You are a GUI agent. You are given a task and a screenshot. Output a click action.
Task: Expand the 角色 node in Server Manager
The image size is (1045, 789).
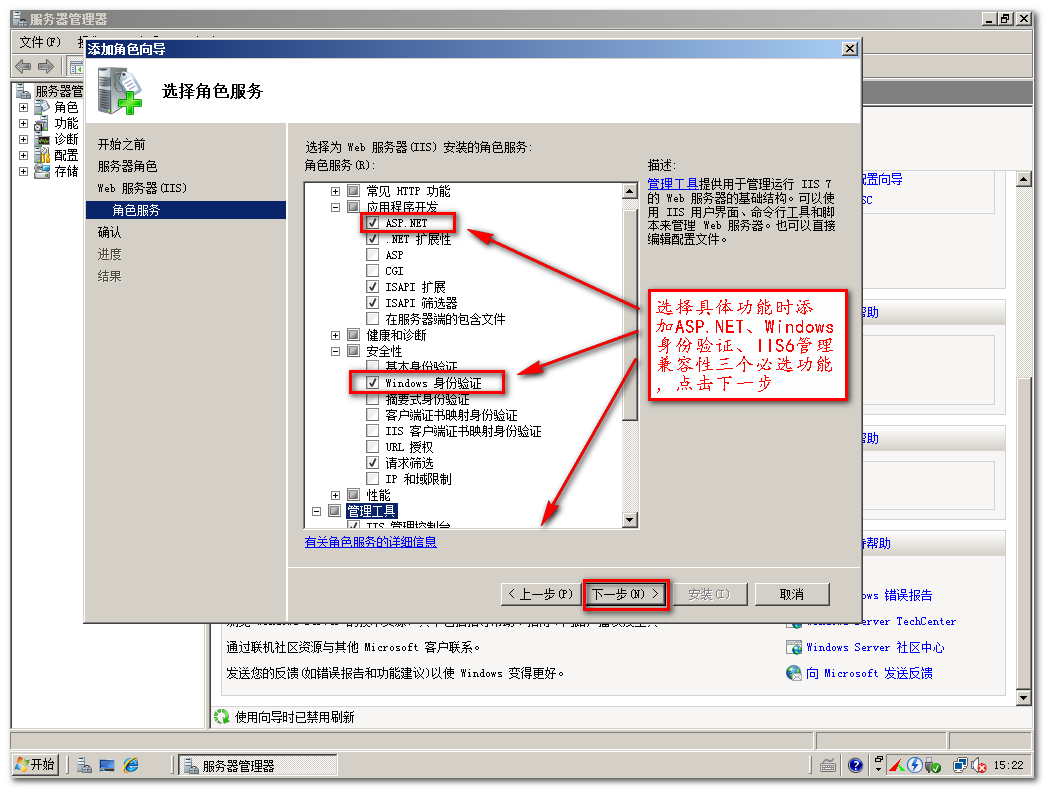tap(23, 107)
